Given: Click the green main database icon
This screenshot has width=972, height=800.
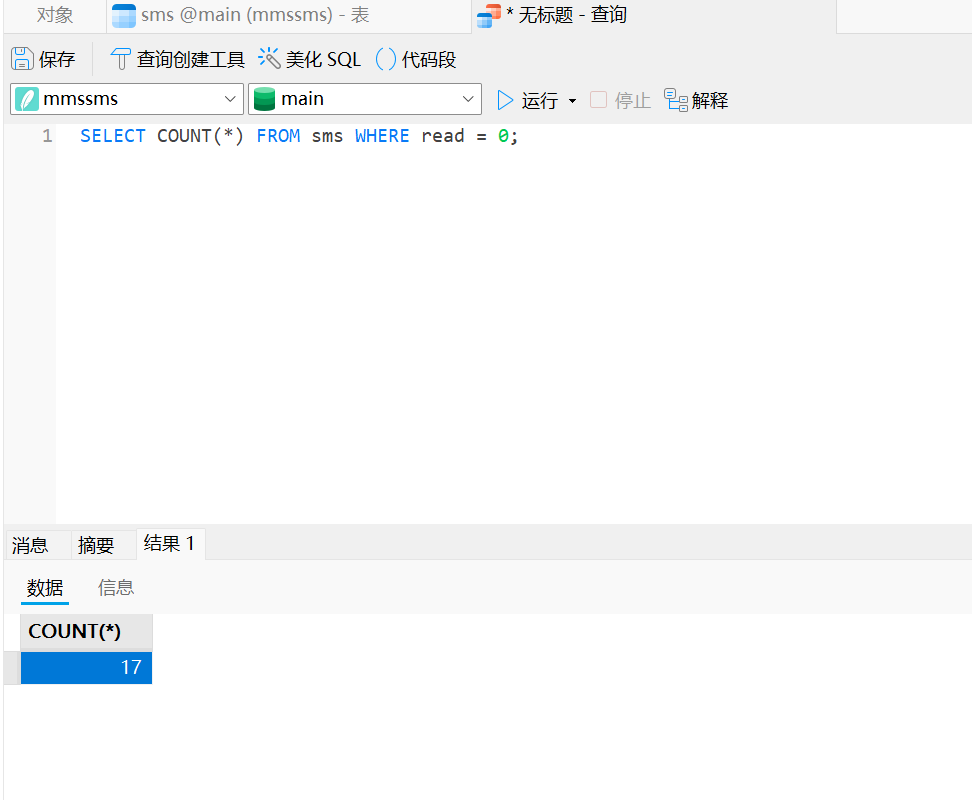Looking at the screenshot, I should [x=265, y=99].
